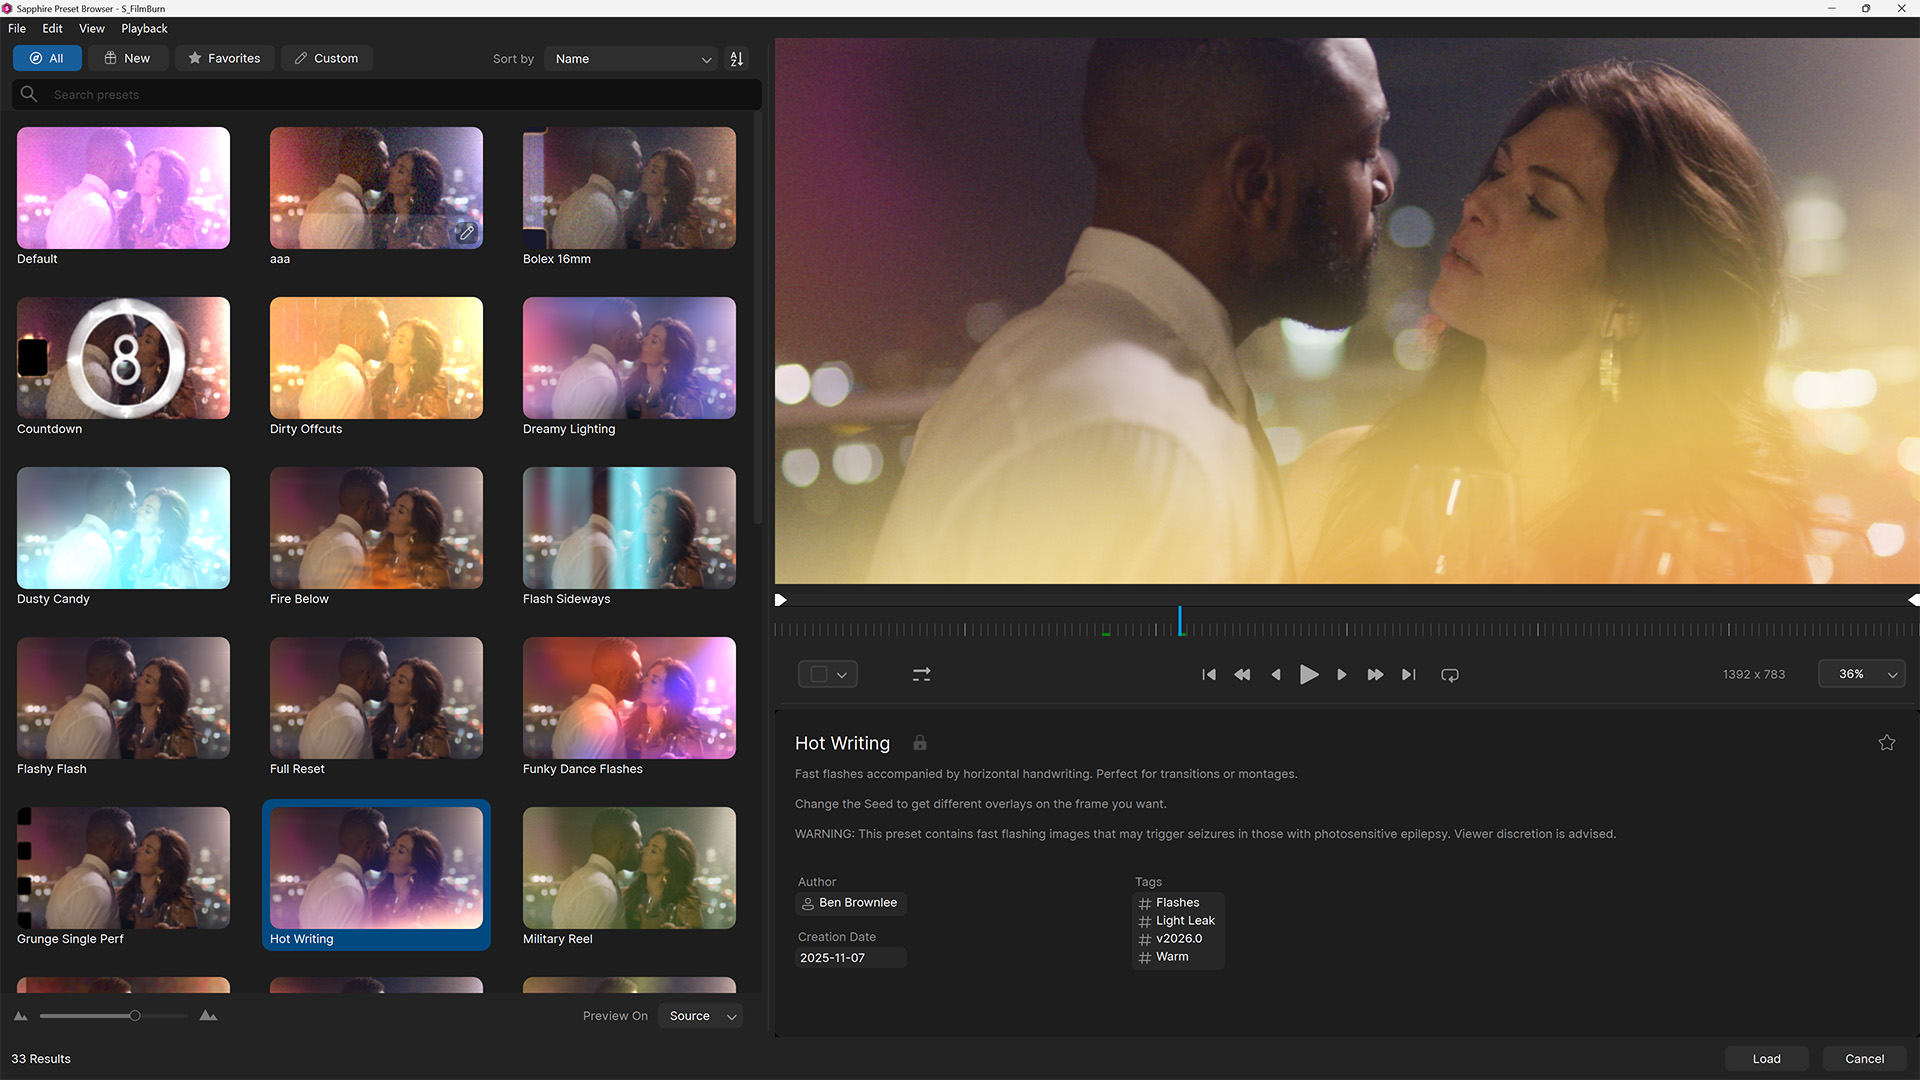Select the Military Reel preset

pos(629,868)
